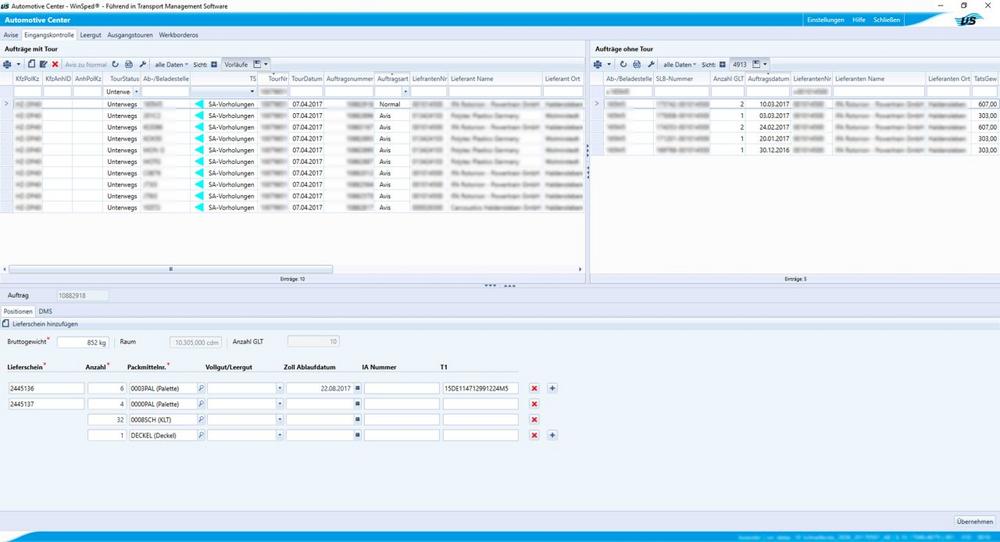Image resolution: width=1000 pixels, height=542 pixels.
Task: Open Hilfe in the header
Action: coord(859,20)
